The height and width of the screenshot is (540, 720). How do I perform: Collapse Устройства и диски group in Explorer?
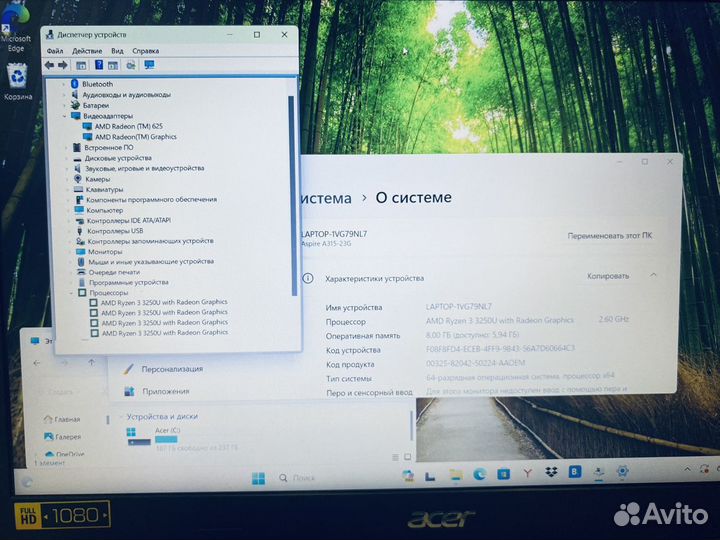coord(121,416)
